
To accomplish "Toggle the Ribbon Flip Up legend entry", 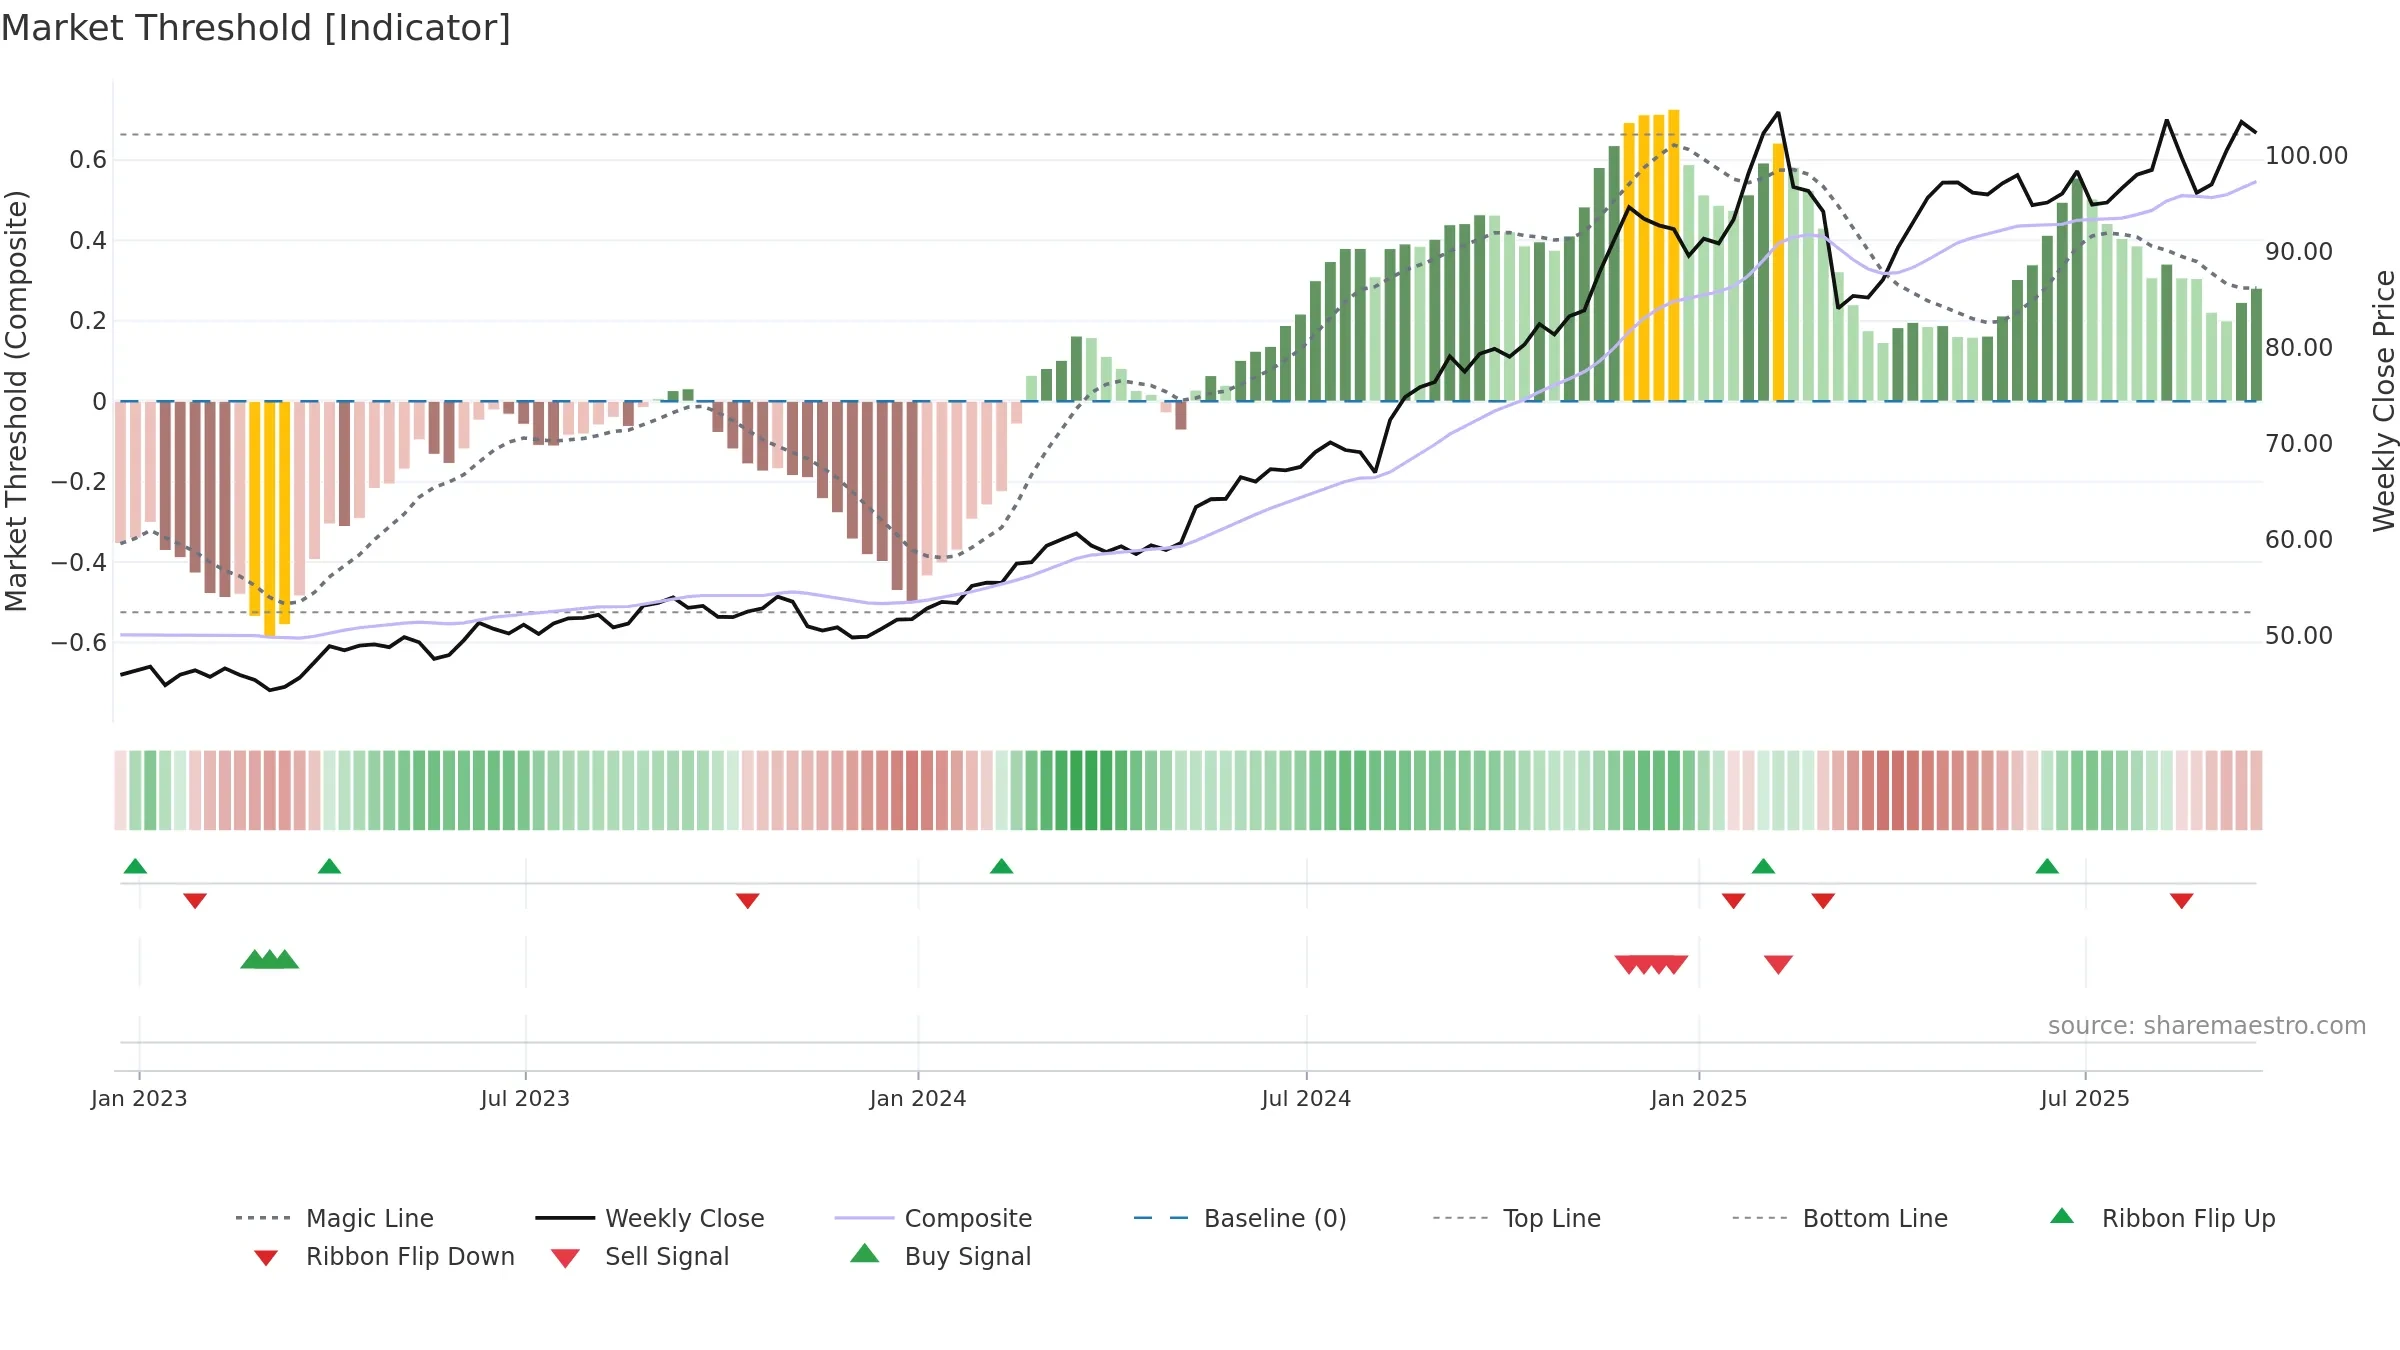I will click(2162, 1218).
